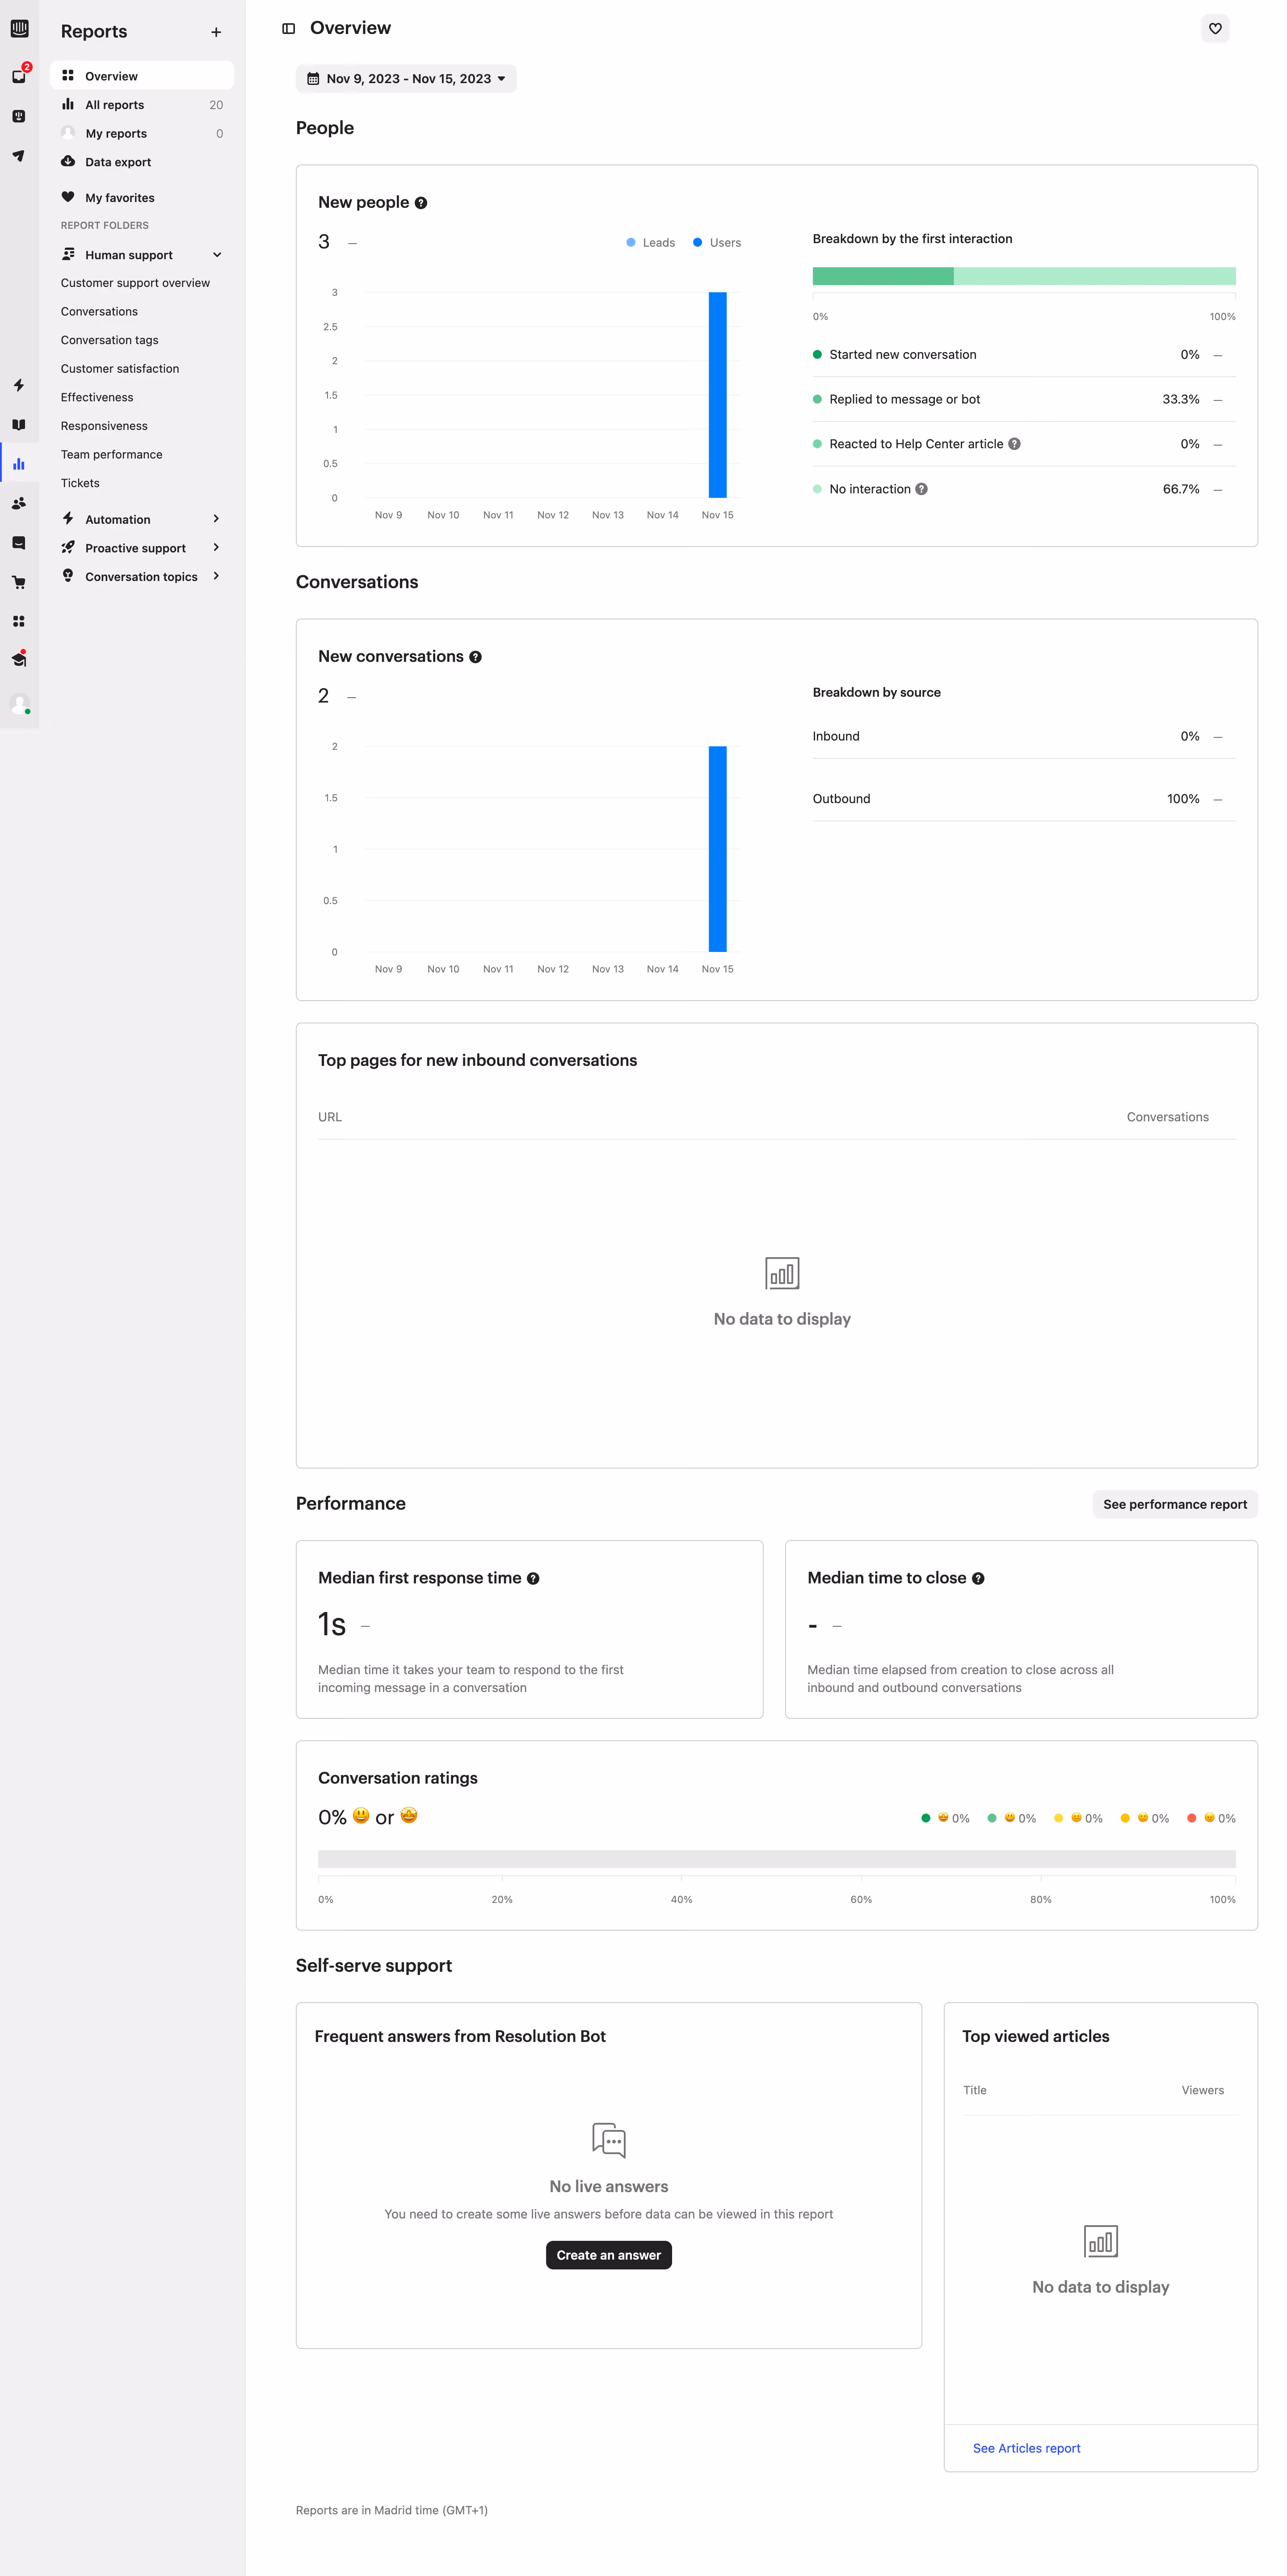Click the conversation ratings percentage bar

pyautogui.click(x=776, y=1859)
